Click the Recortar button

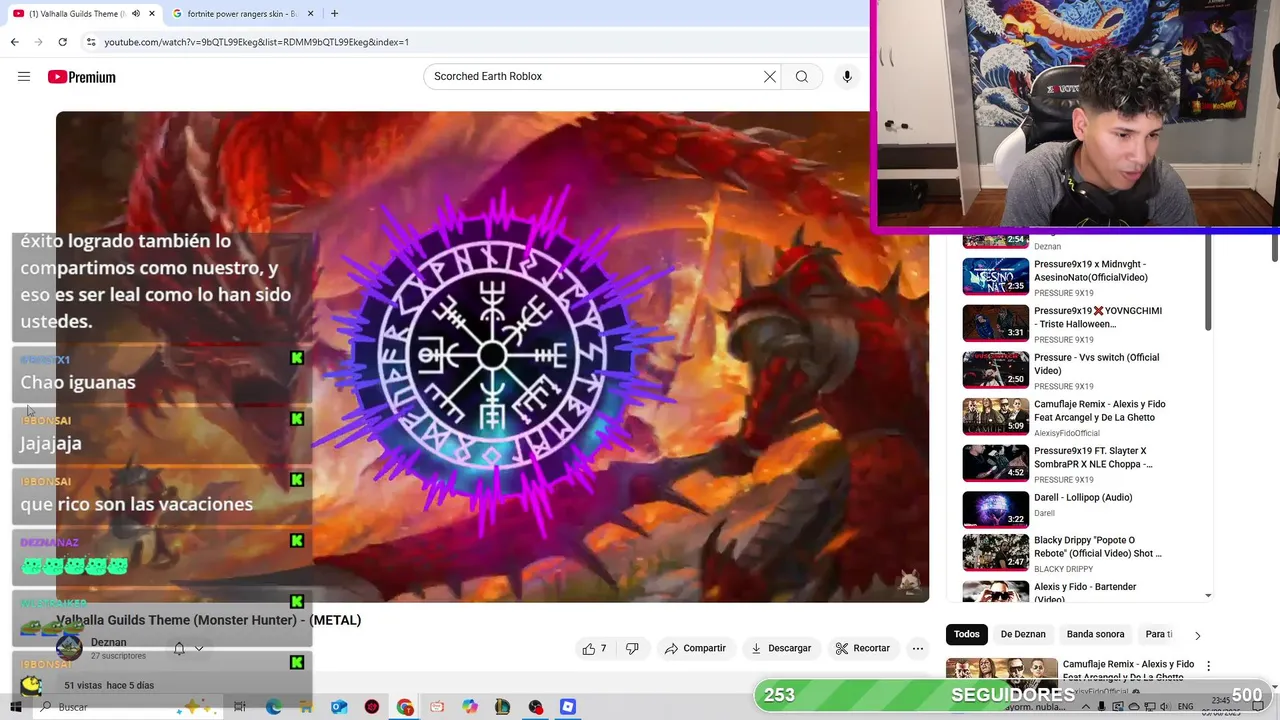pyautogui.click(x=862, y=648)
